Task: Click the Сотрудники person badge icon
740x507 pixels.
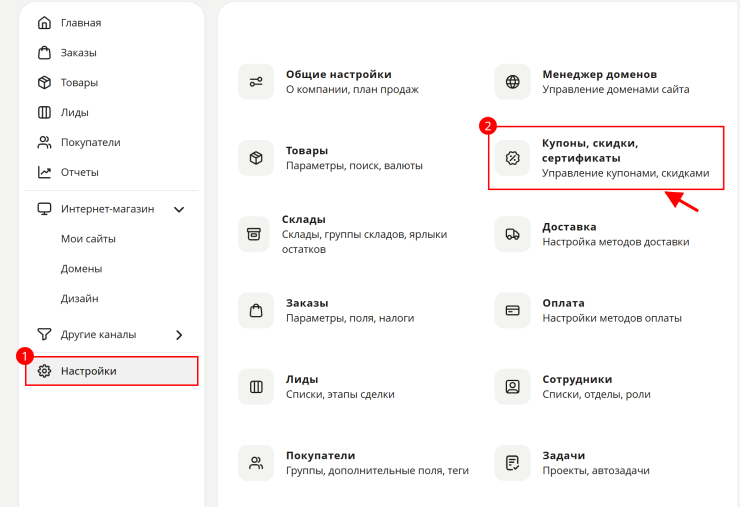Action: 513,387
